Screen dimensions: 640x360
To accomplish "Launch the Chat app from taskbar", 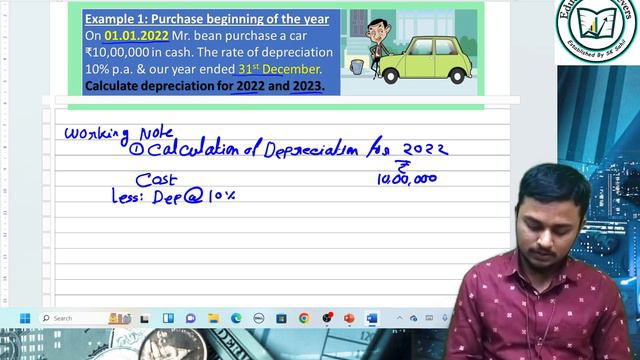I will pos(191,318).
